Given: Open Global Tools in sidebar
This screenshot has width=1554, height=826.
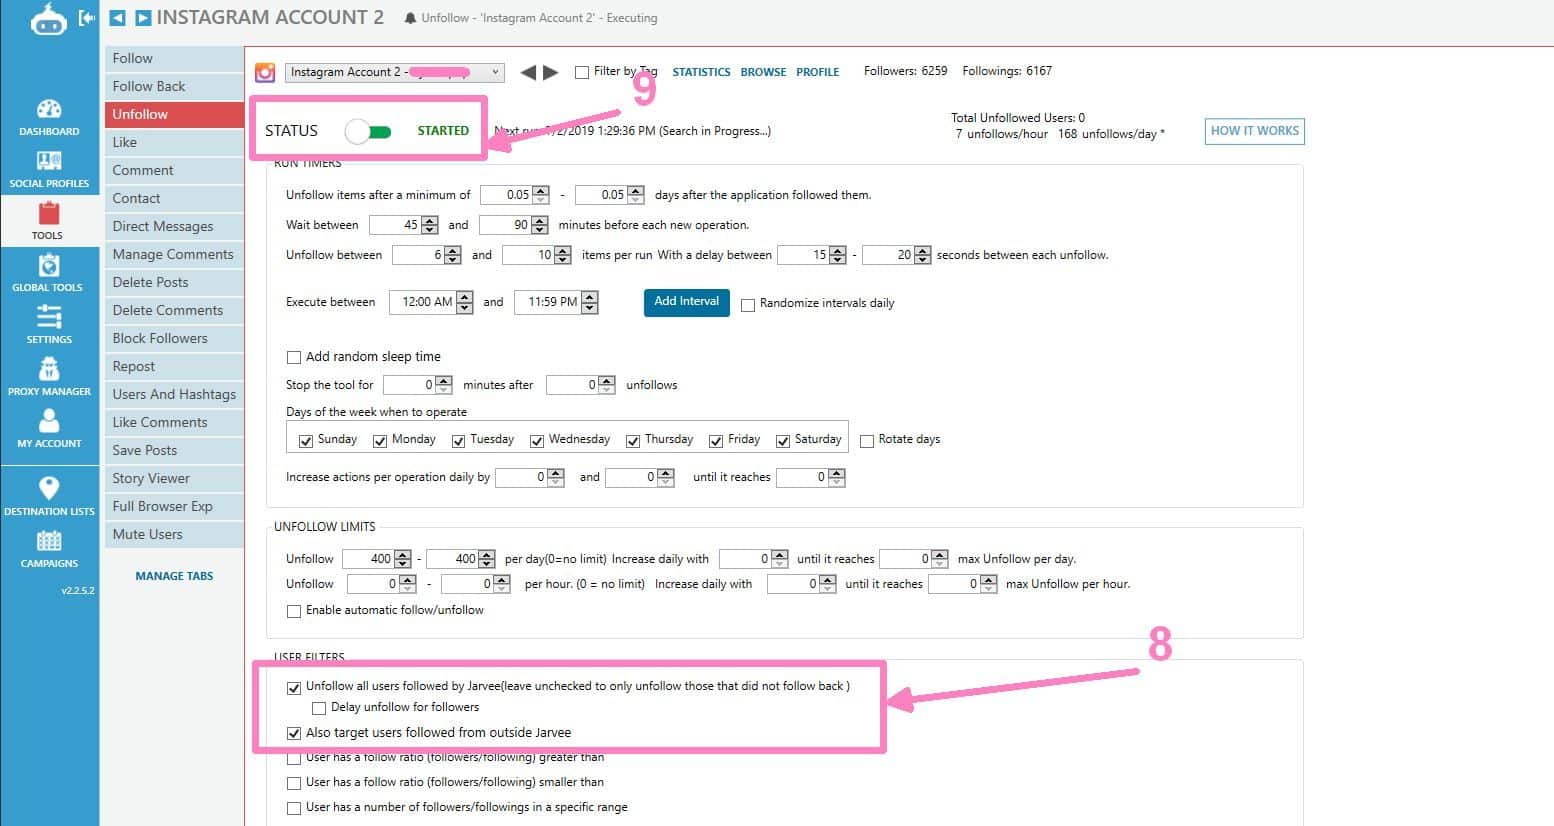Looking at the screenshot, I should tap(49, 273).
